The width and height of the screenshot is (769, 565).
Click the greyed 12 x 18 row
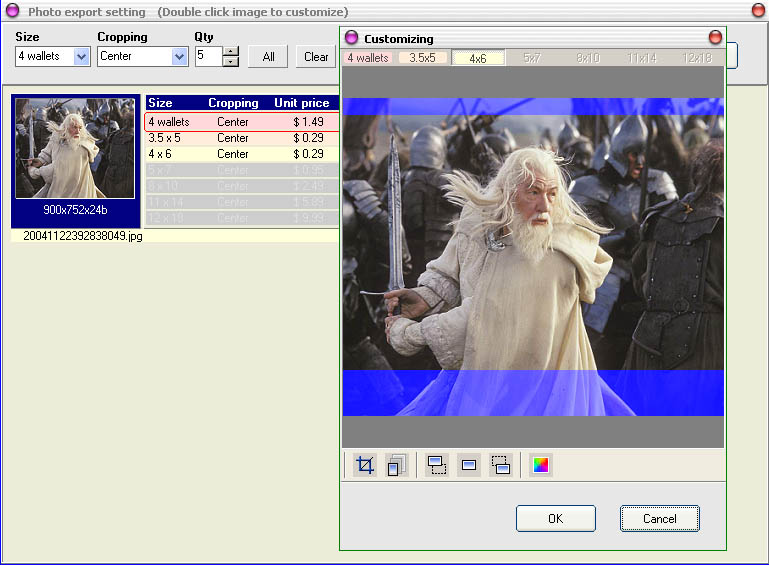[242, 218]
